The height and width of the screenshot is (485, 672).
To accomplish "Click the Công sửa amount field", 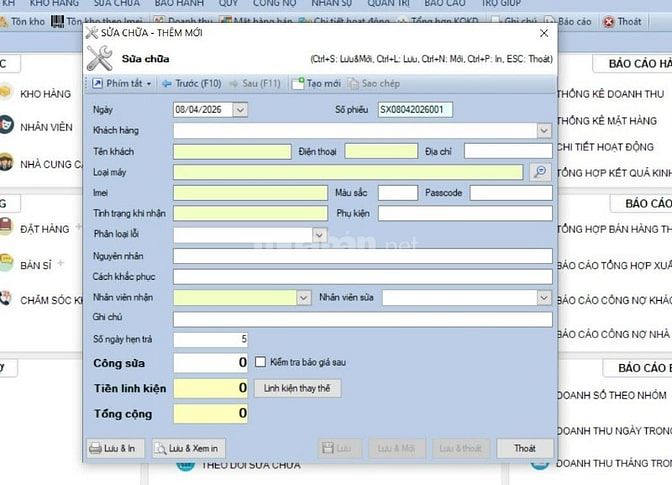I will pos(210,363).
